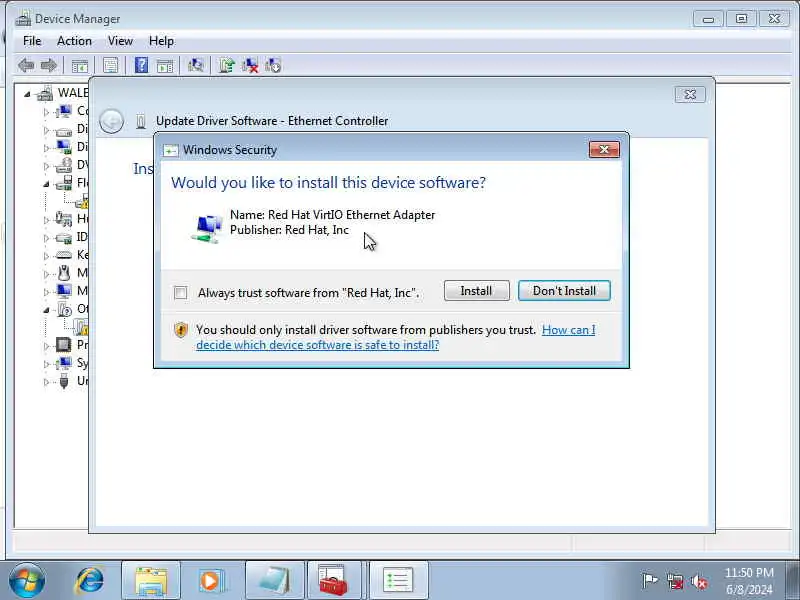Click the Back arrow in Device Manager toolbar
The width and height of the screenshot is (800, 600).
point(26,65)
